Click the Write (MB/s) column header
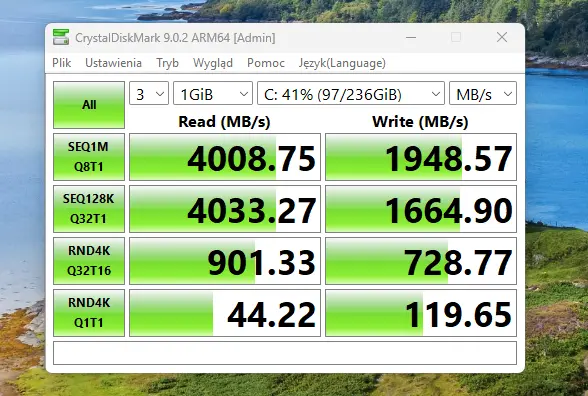588x396 pixels. (x=420, y=122)
